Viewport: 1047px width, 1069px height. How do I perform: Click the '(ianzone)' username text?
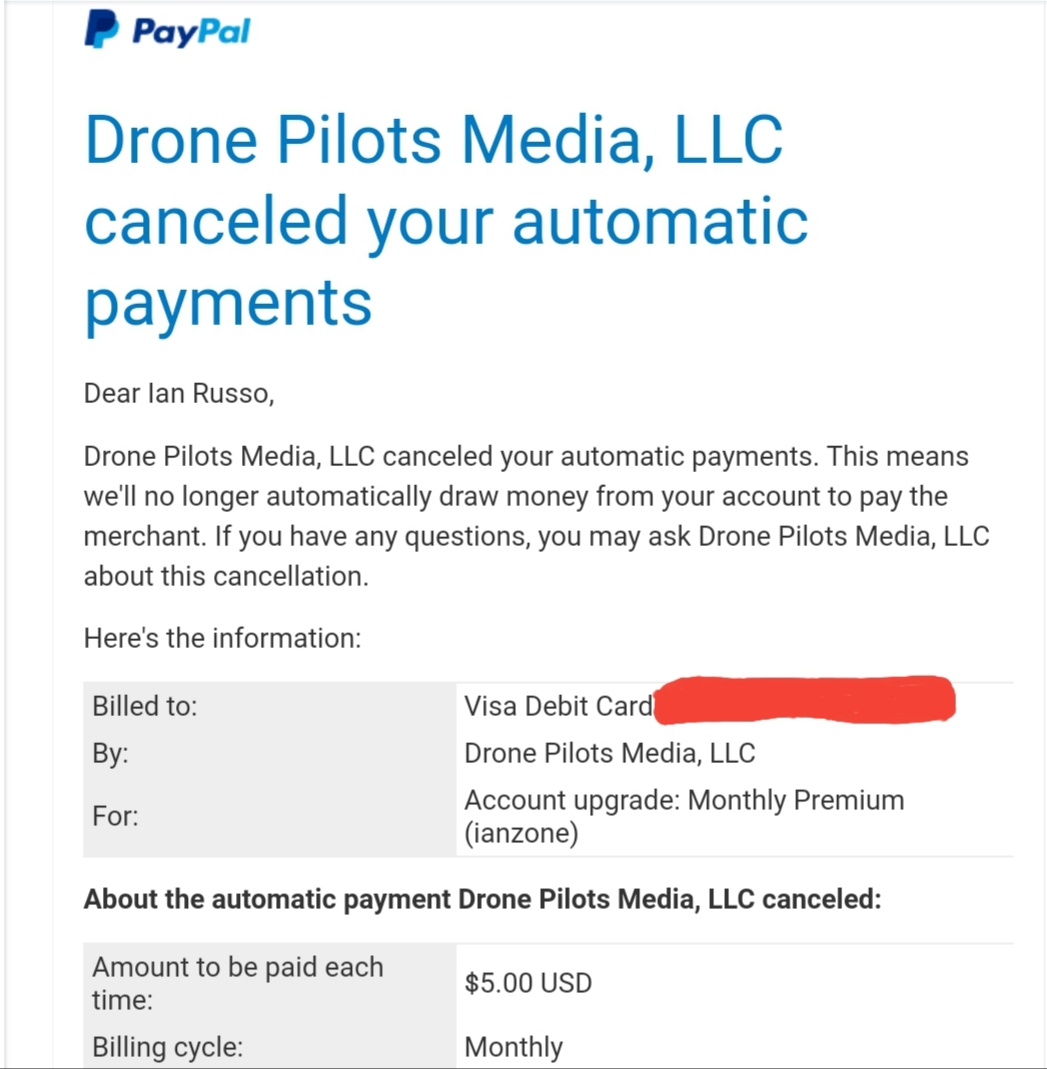[x=521, y=833]
